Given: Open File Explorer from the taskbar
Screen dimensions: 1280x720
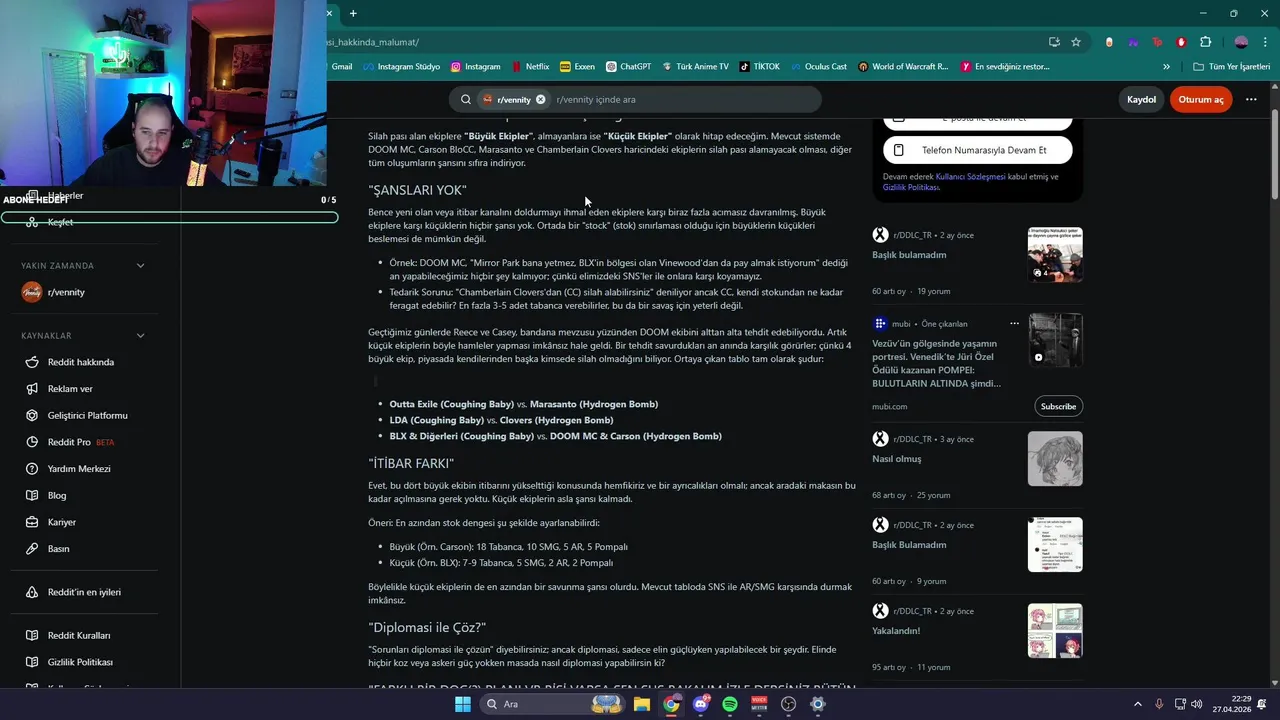Looking at the screenshot, I should (x=641, y=704).
